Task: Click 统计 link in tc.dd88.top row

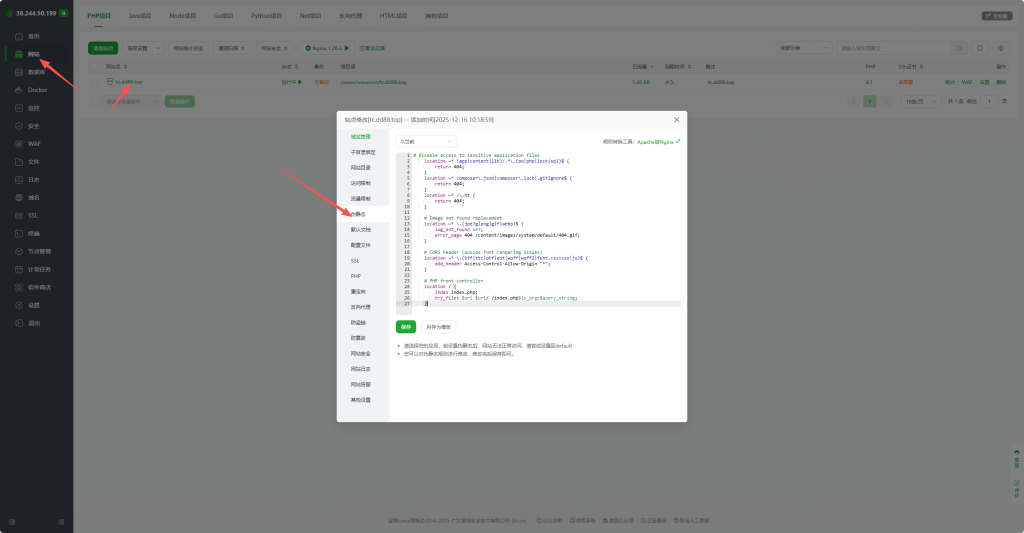Action: [x=950, y=82]
